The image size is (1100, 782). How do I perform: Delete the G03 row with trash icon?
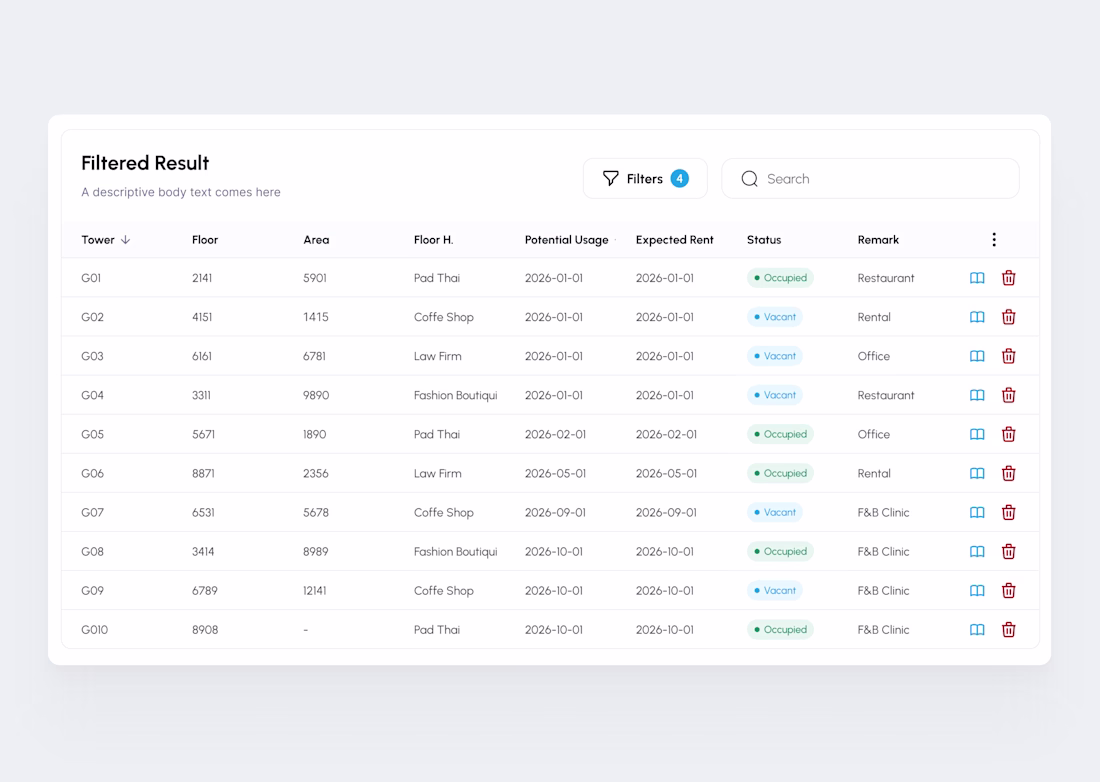click(x=1009, y=356)
